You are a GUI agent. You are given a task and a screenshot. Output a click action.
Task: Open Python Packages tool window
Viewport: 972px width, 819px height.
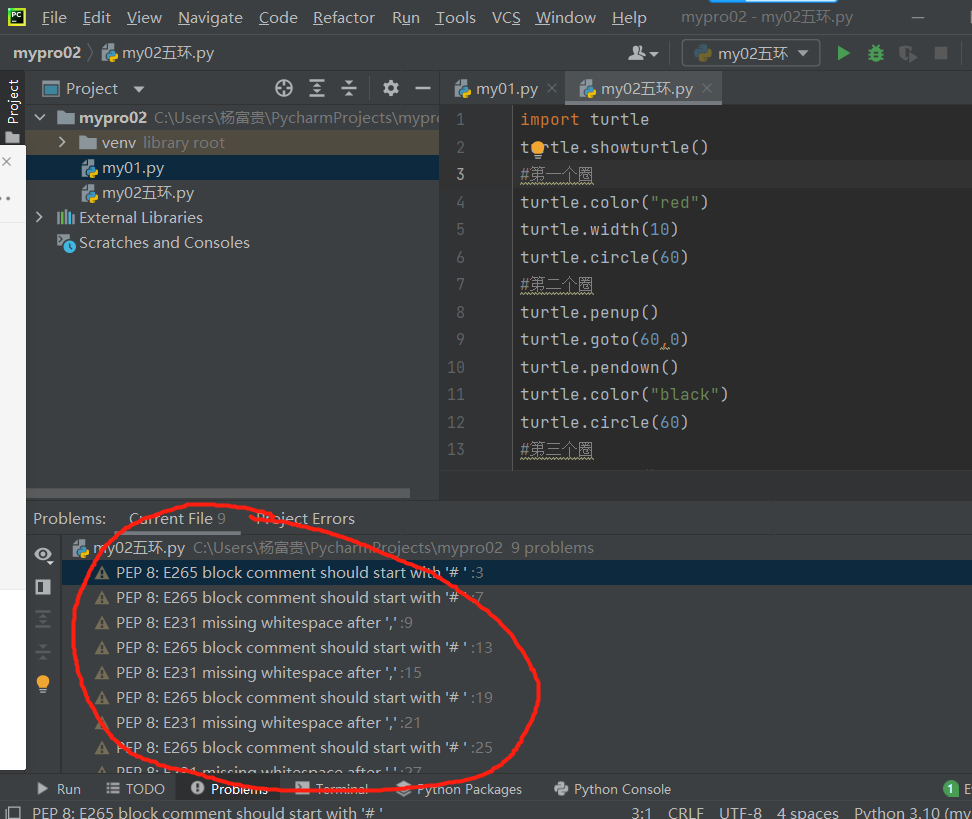[x=459, y=789]
